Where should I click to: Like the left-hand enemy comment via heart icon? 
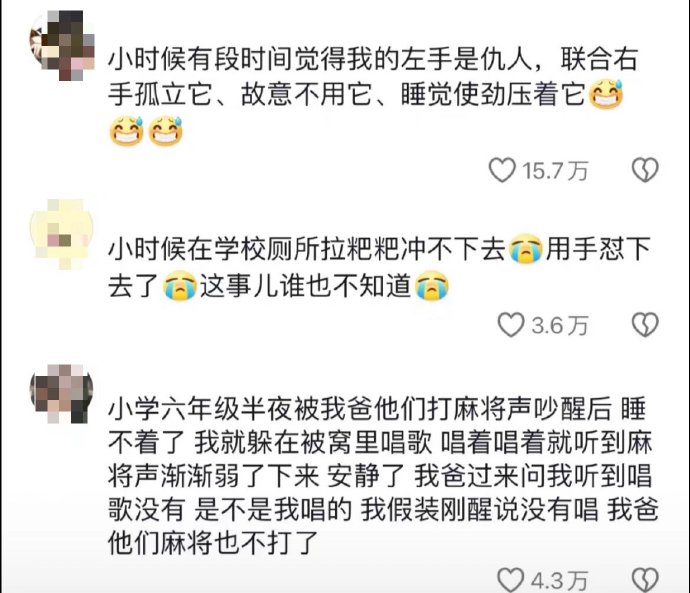(x=502, y=170)
